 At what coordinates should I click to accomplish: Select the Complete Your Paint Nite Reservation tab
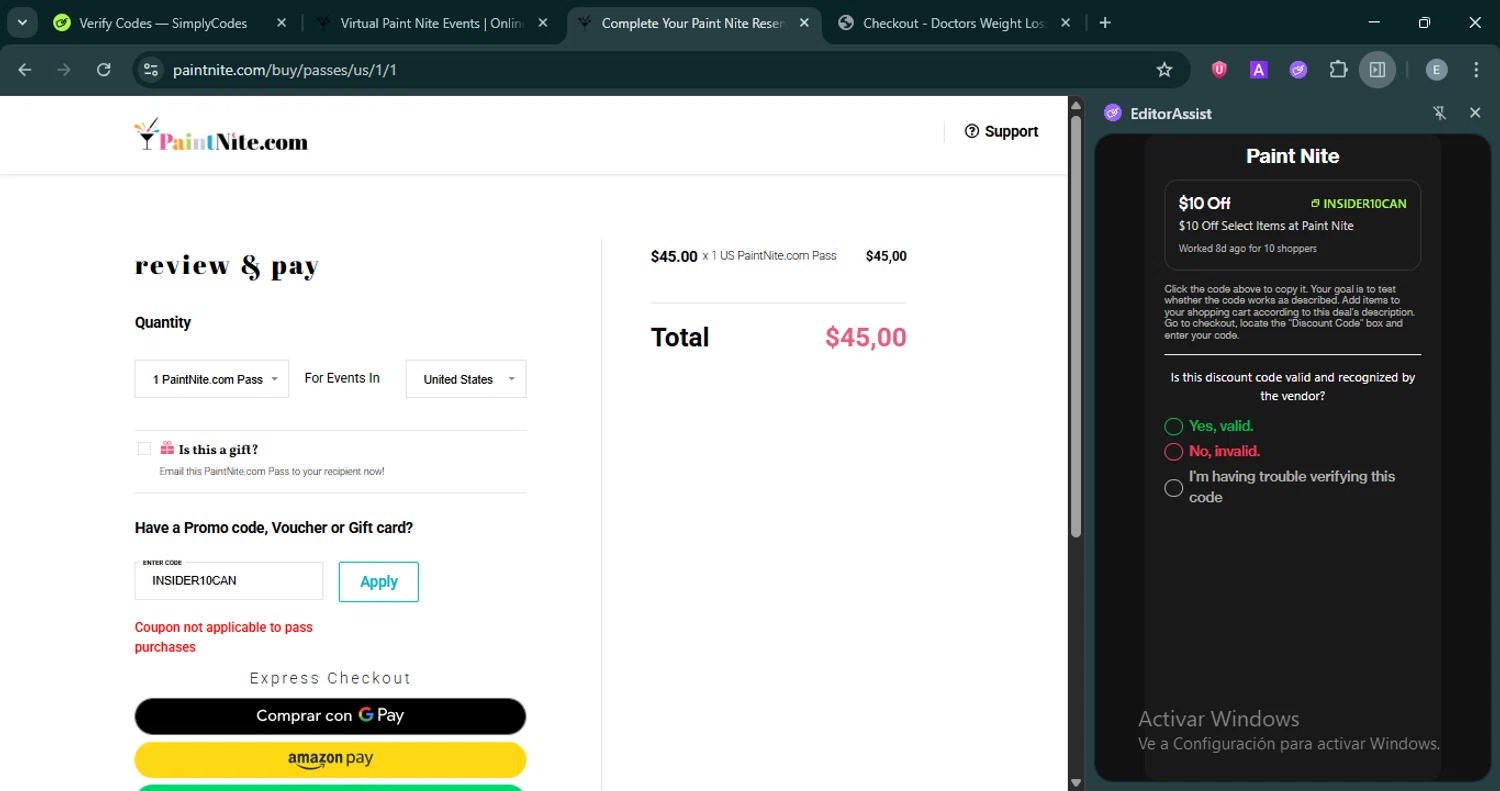(x=693, y=23)
